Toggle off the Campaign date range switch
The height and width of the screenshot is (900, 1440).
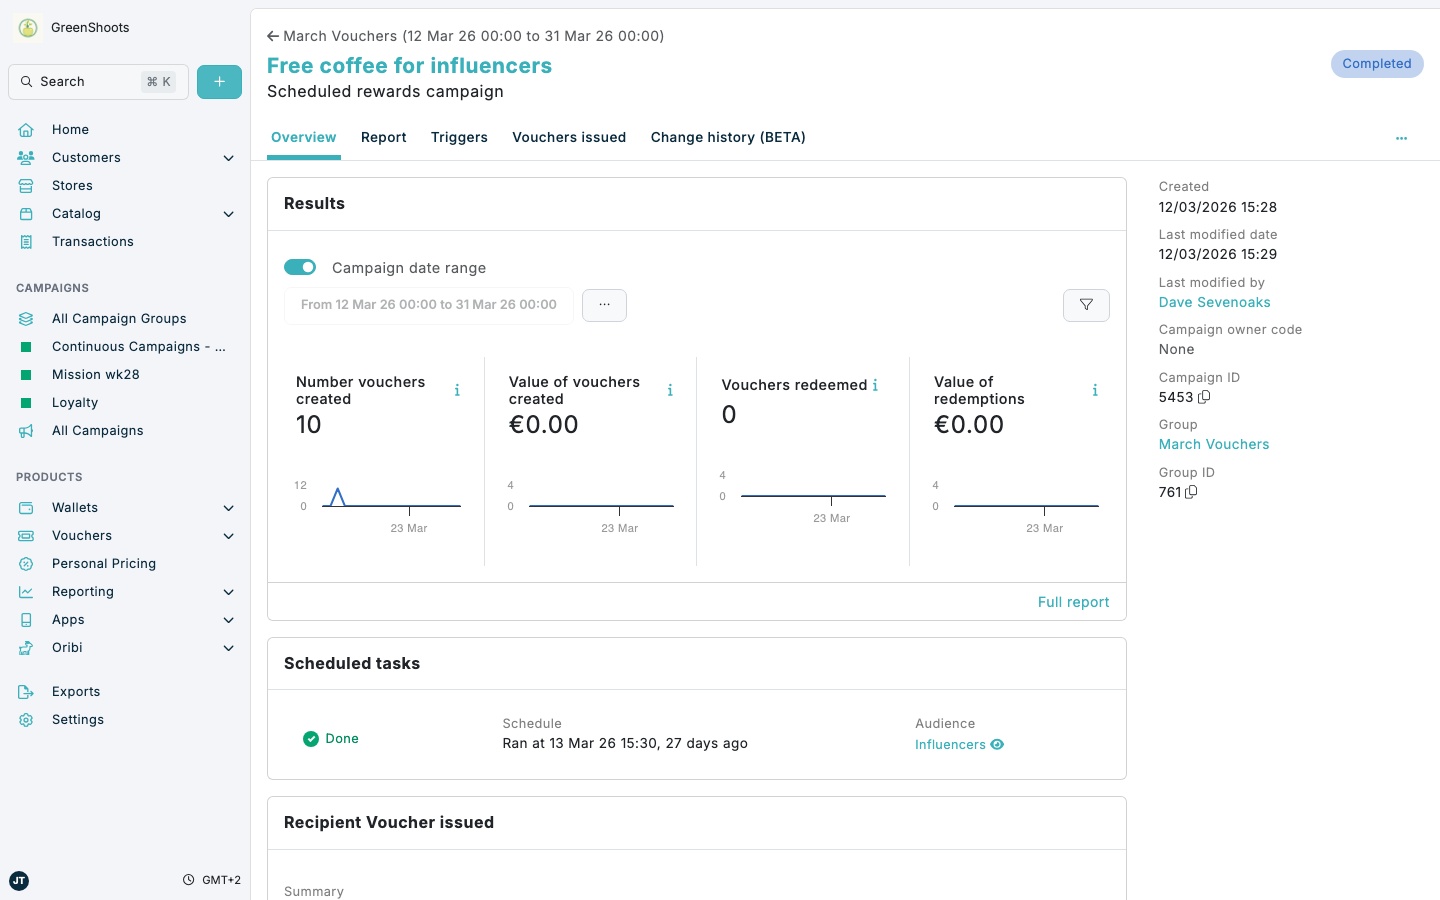[299, 267]
